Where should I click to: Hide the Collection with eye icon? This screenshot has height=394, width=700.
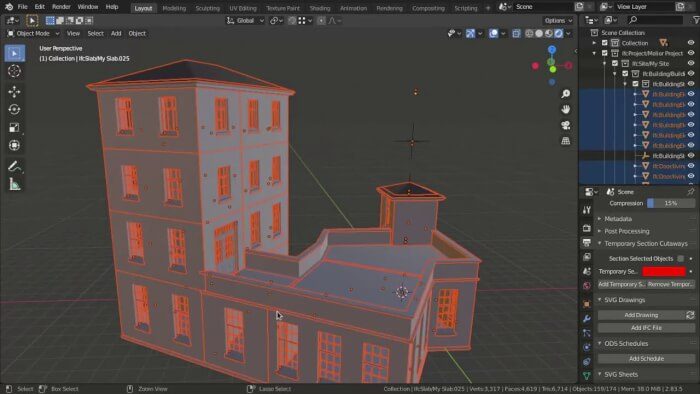(x=691, y=43)
